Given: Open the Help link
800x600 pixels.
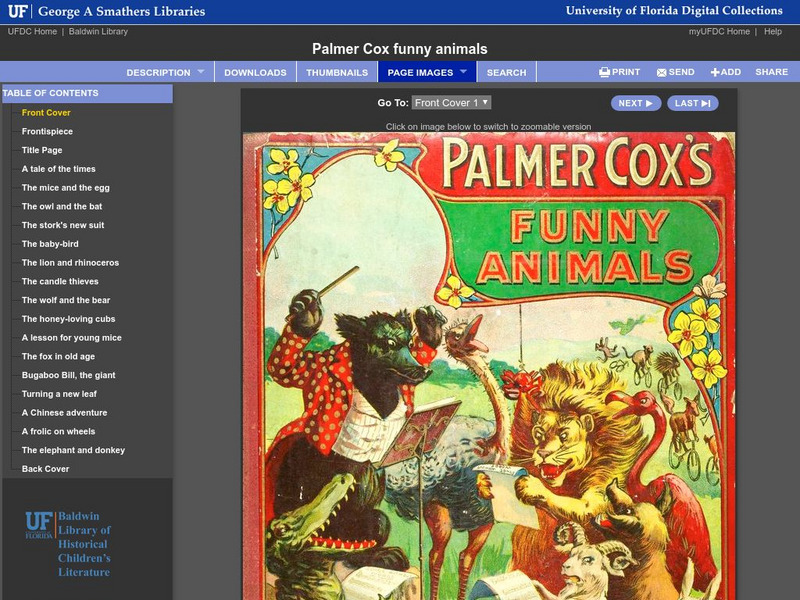Looking at the screenshot, I should click(x=773, y=31).
